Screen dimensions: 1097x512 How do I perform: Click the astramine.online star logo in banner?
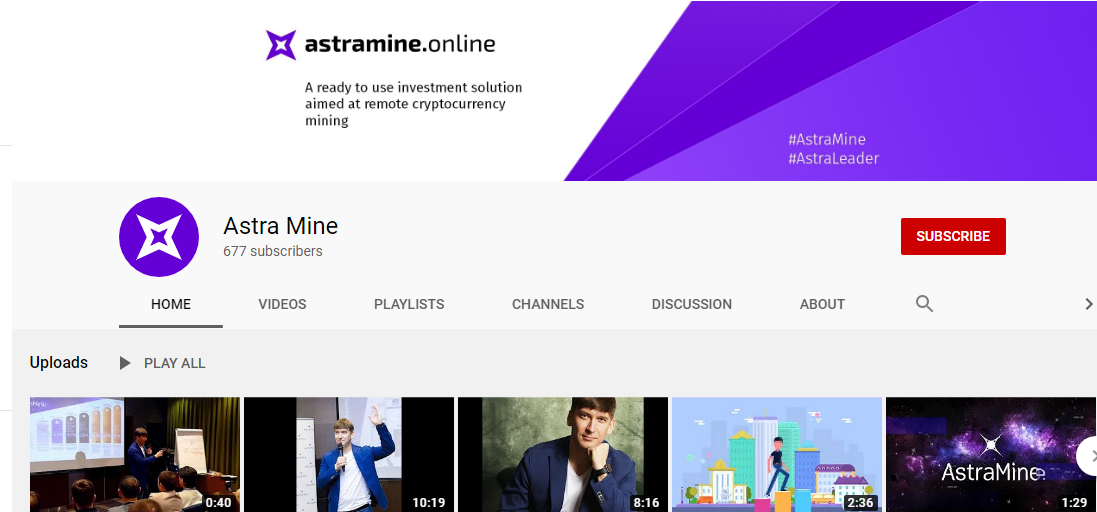point(281,45)
